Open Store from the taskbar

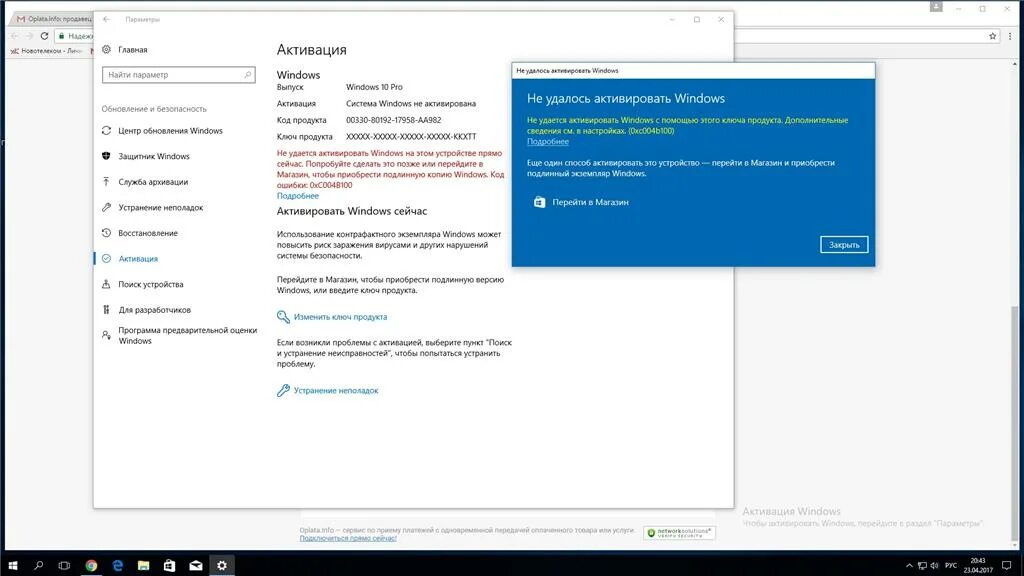[169, 566]
